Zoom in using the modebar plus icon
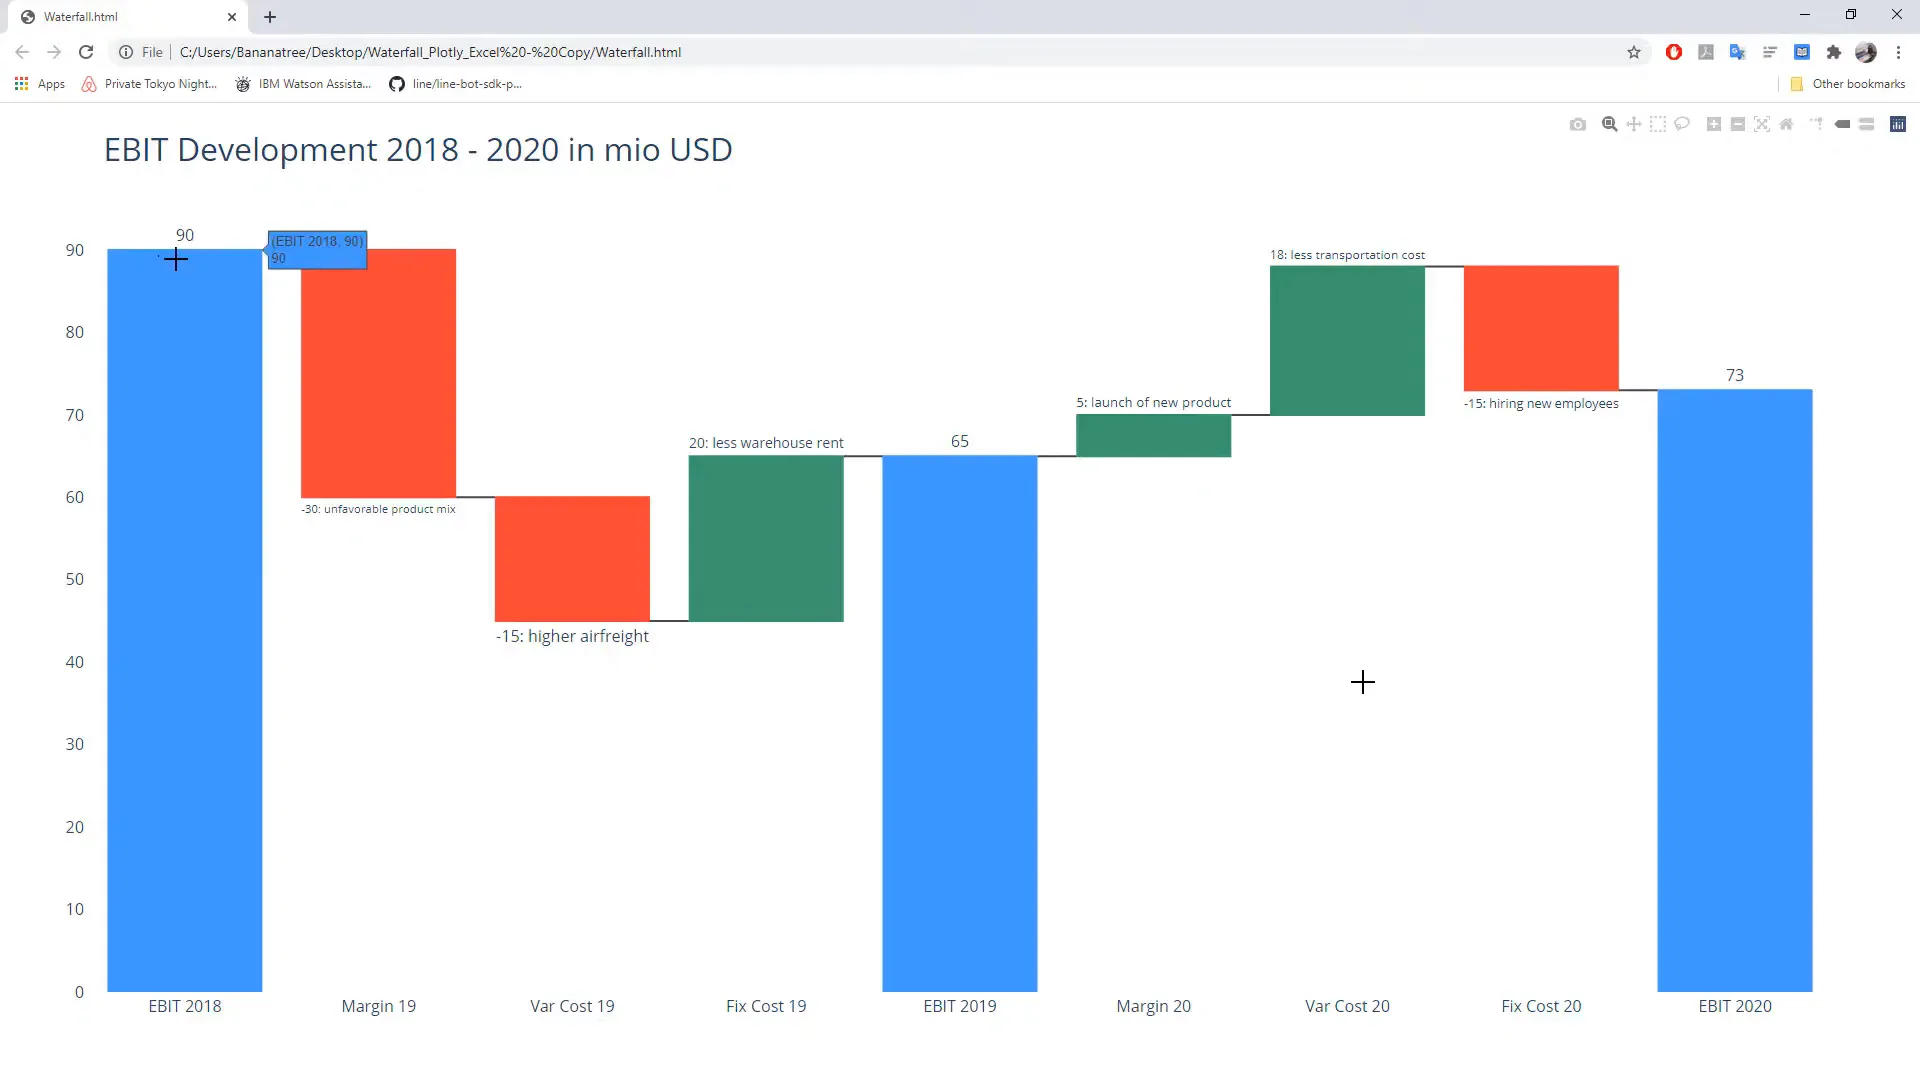 [1713, 124]
